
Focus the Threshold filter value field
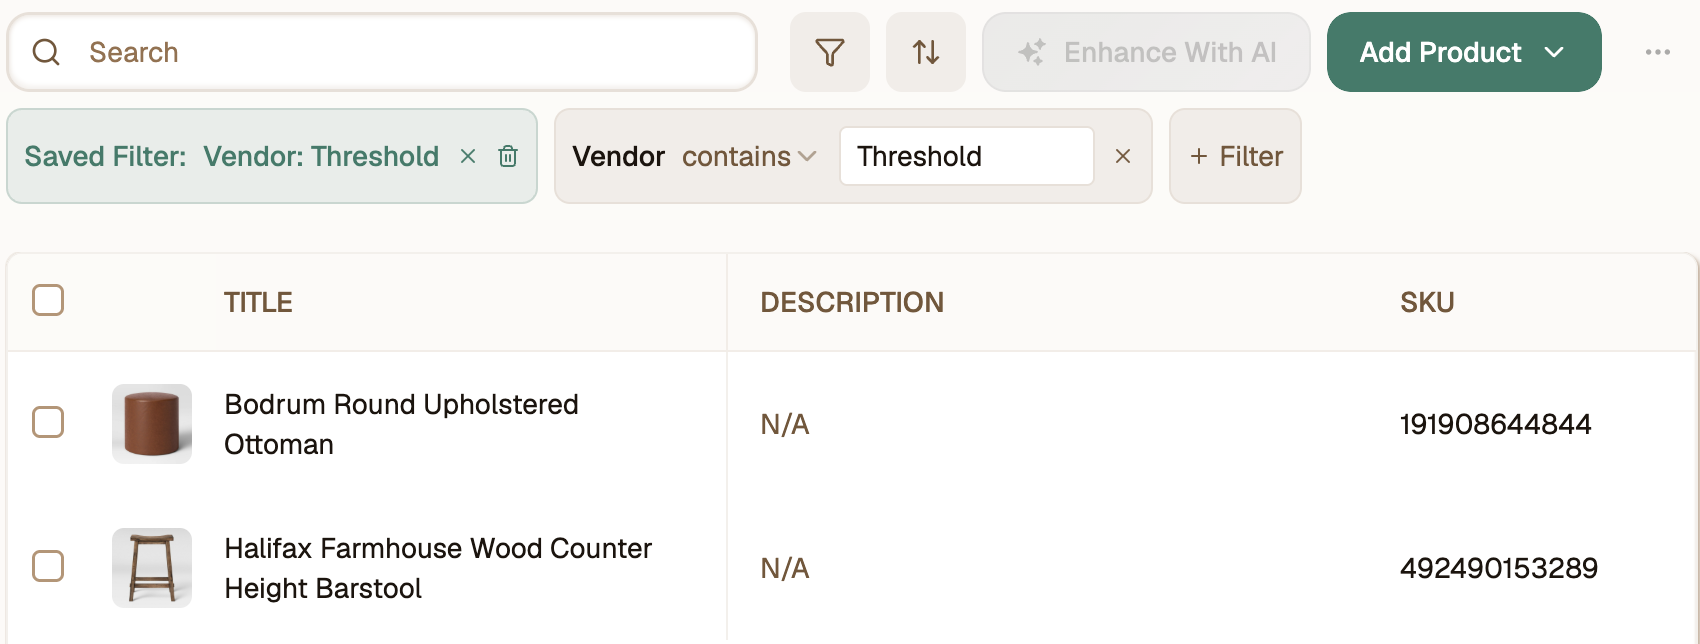[966, 156]
